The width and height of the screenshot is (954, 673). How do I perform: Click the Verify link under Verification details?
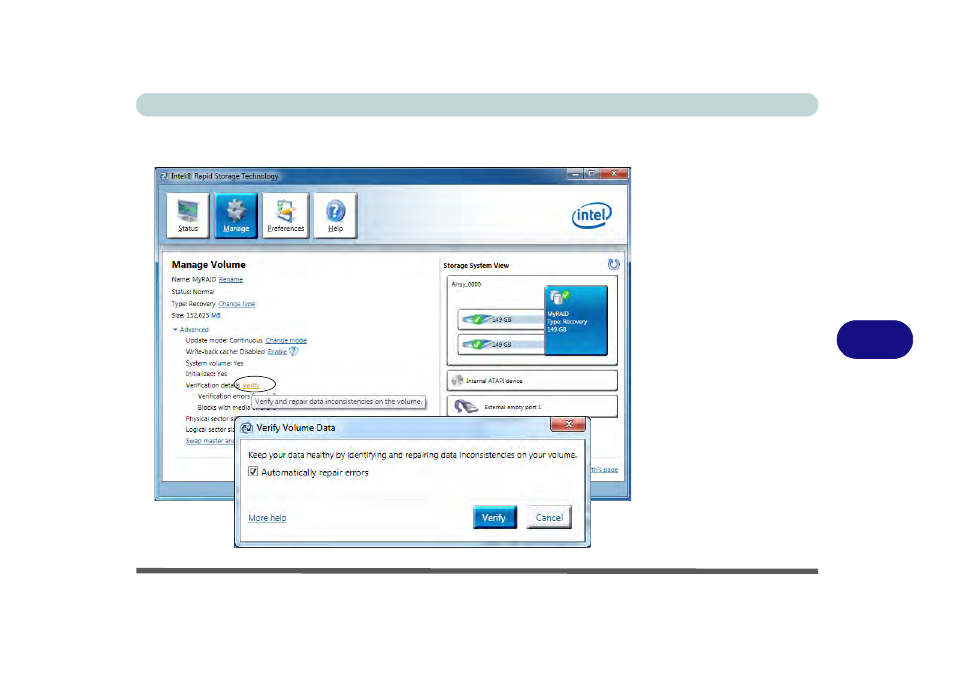(251, 385)
